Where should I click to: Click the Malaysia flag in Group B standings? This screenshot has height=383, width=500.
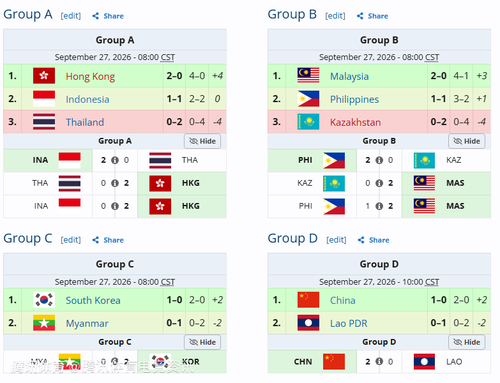click(x=308, y=75)
